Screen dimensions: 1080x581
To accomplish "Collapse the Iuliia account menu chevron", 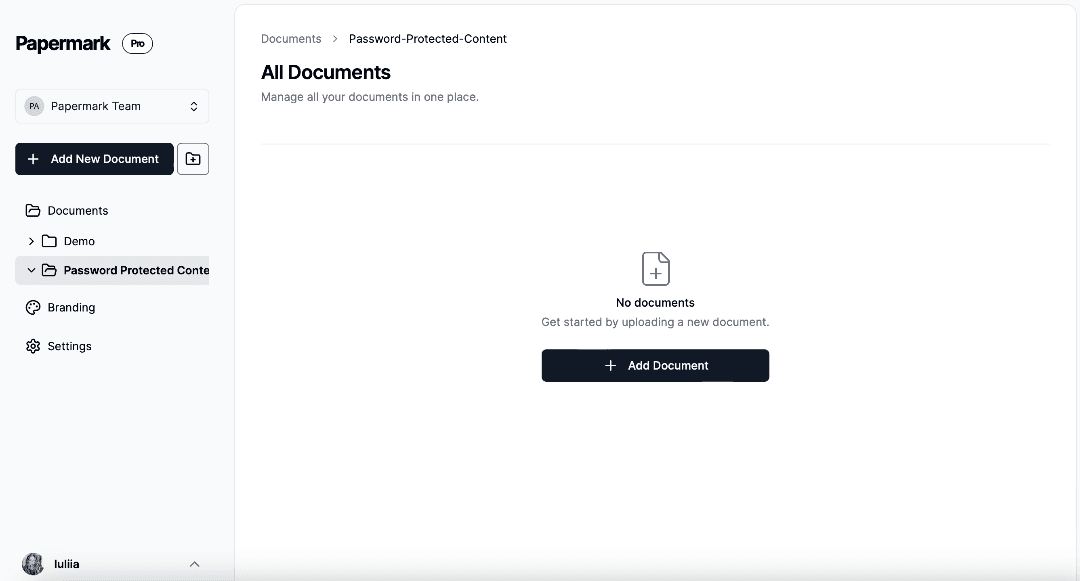I will [x=195, y=564].
